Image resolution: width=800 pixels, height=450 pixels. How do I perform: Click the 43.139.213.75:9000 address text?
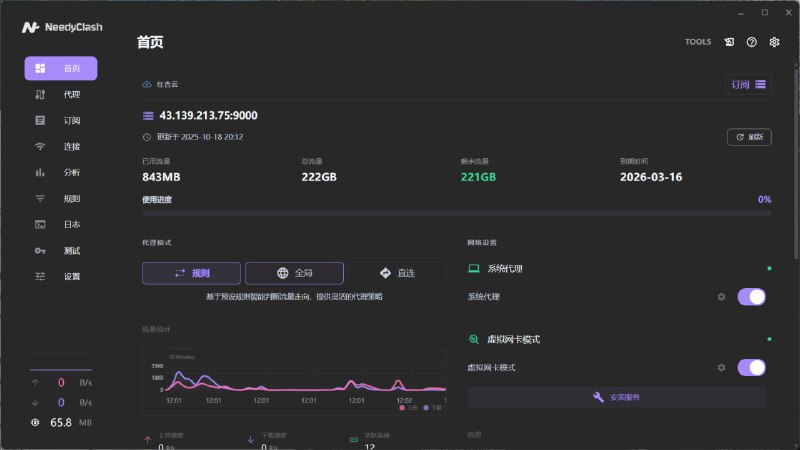point(208,116)
